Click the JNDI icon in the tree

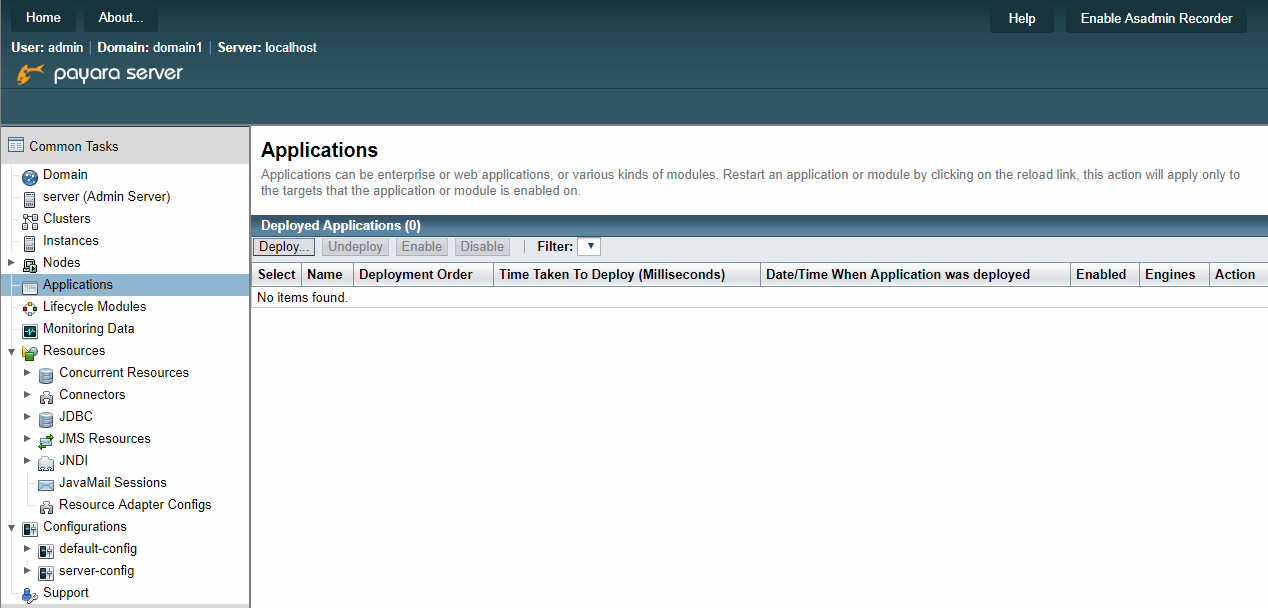46,460
